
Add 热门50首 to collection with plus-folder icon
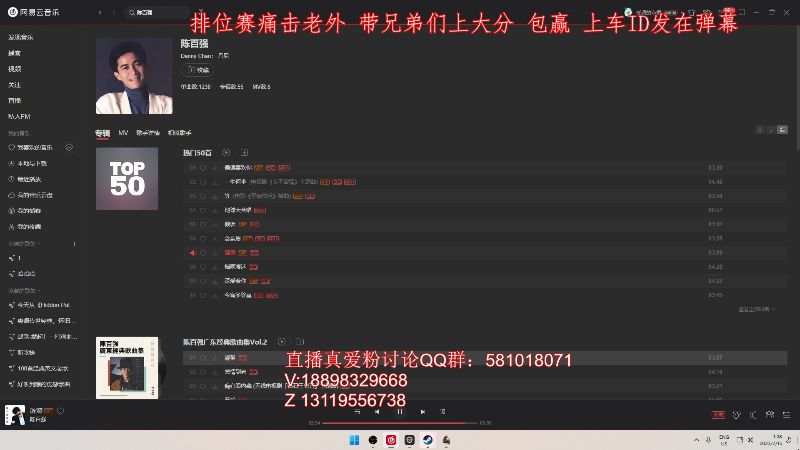(244, 153)
